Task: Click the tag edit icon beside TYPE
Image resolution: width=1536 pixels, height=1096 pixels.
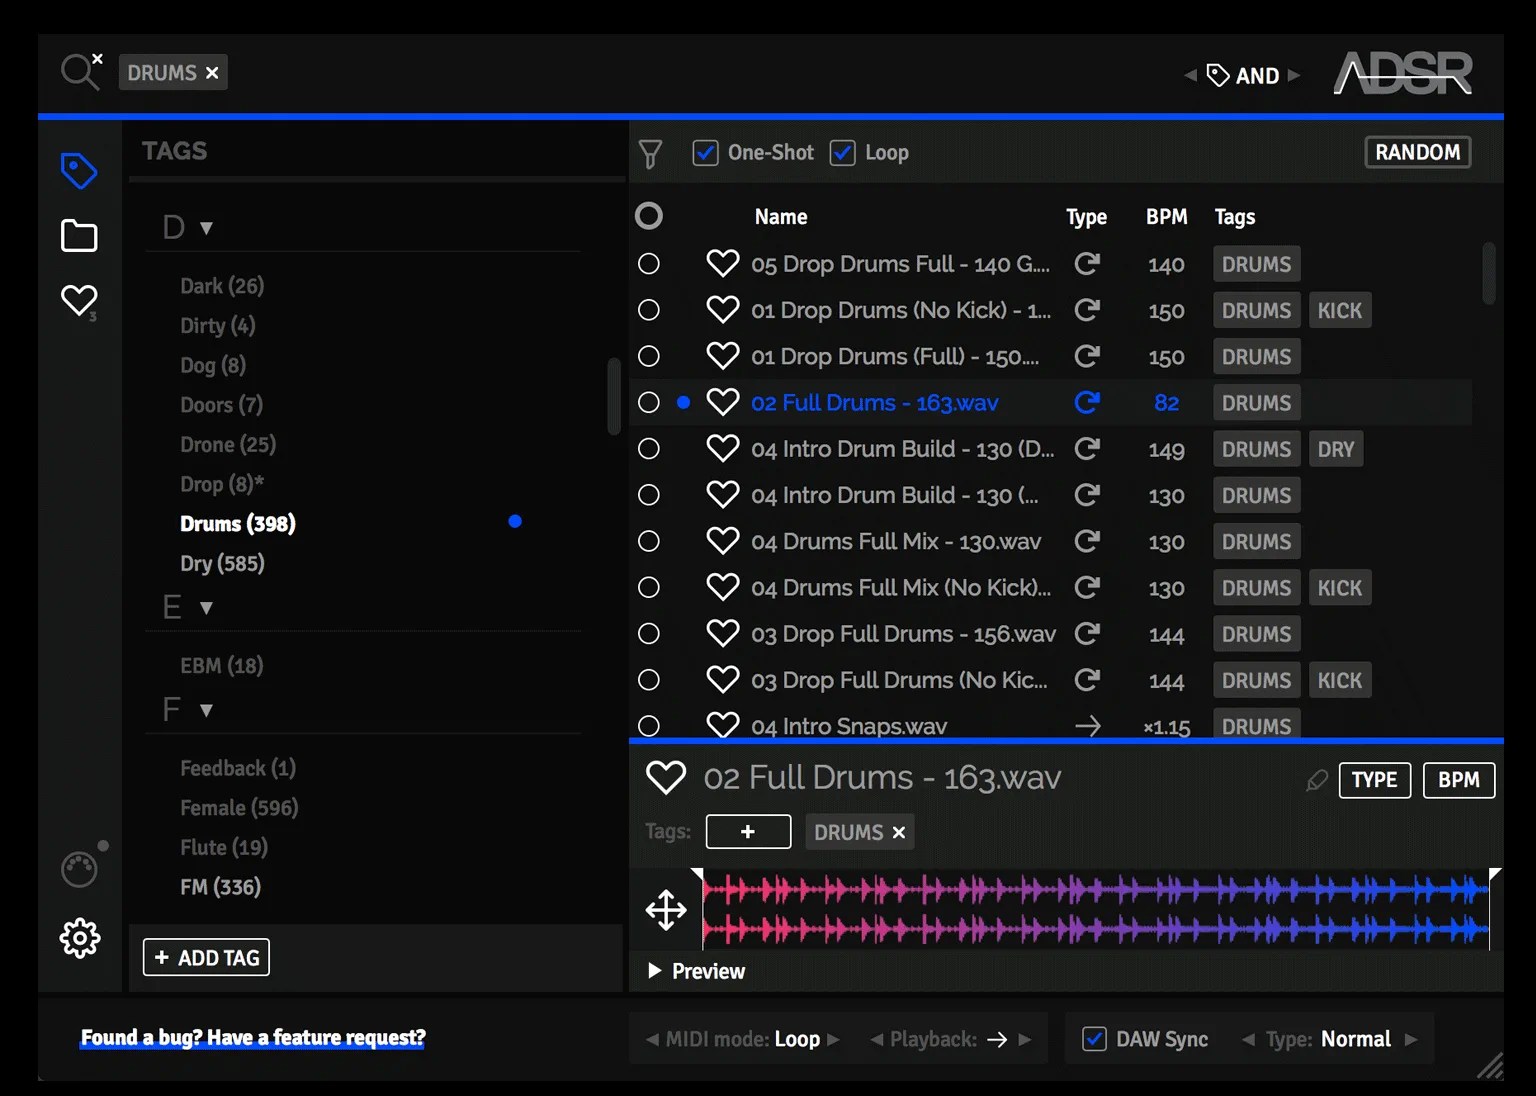Action: pyautogui.click(x=1317, y=780)
